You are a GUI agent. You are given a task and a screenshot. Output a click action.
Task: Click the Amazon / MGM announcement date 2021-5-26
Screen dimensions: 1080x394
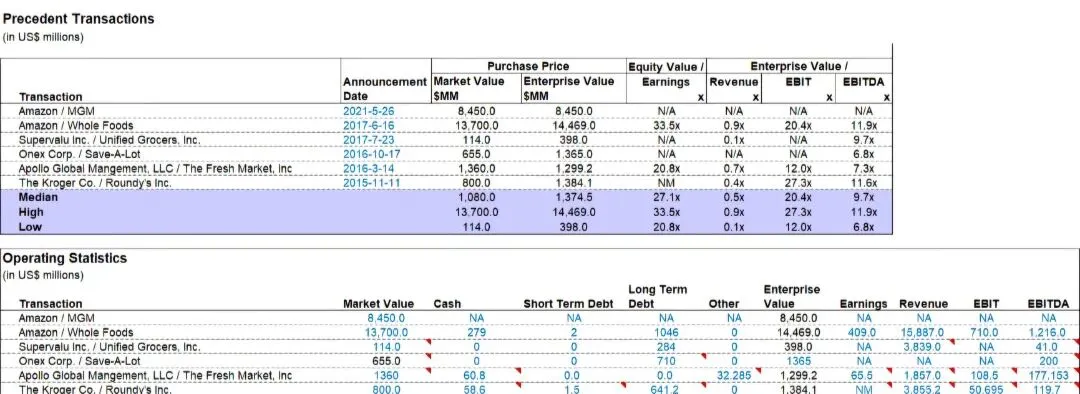[368, 111]
